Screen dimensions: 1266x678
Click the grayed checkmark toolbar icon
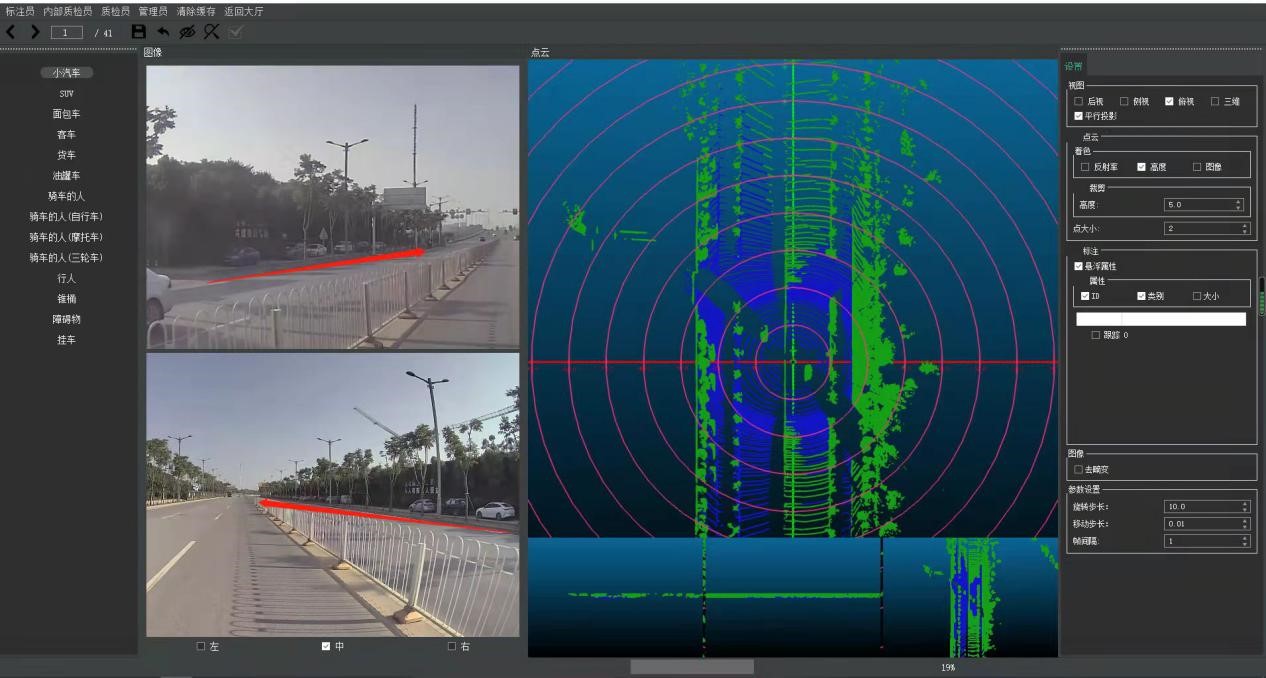pos(235,32)
